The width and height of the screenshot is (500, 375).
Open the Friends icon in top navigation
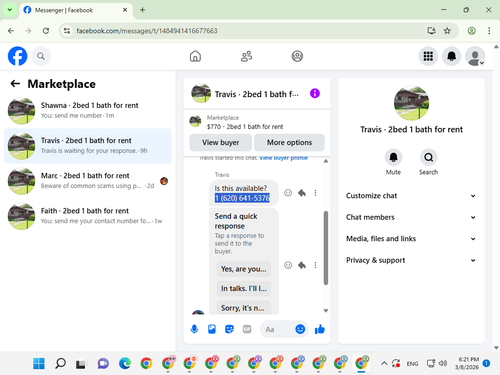pyautogui.click(x=246, y=56)
